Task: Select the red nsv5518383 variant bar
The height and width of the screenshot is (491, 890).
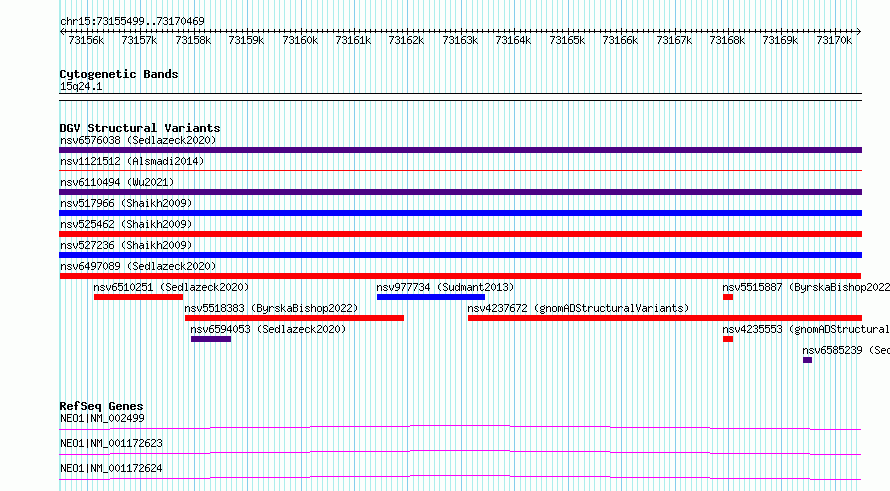Action: pyautogui.click(x=294, y=318)
